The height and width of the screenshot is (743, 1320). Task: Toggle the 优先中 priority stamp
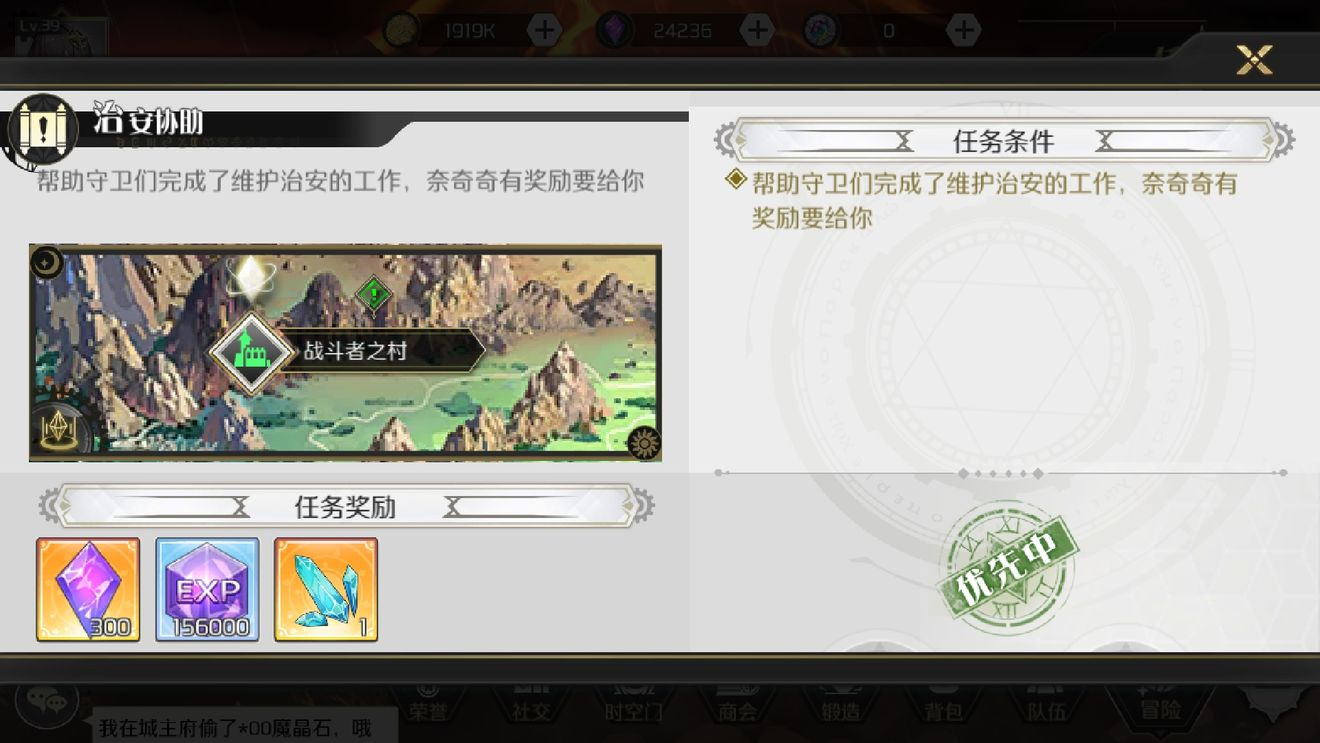[1007, 569]
